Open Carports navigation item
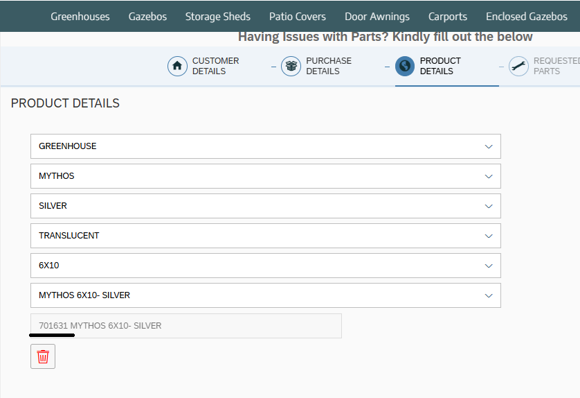 click(448, 17)
